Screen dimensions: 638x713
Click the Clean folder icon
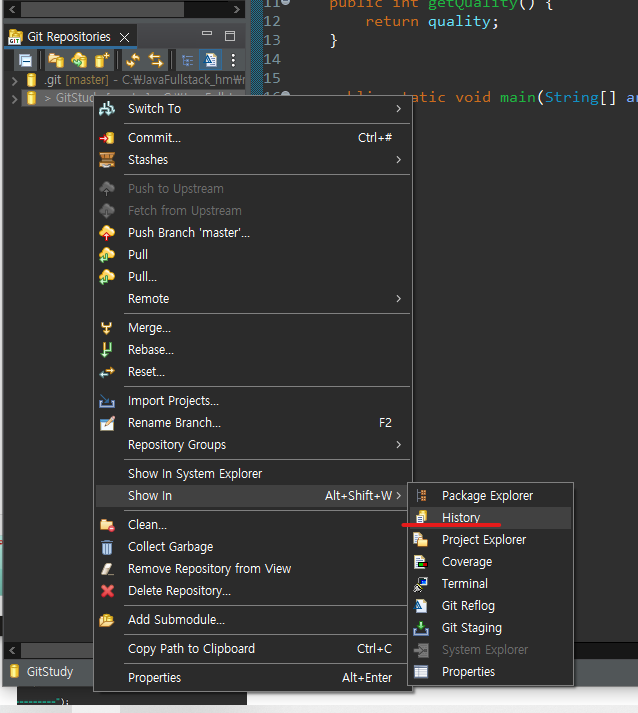click(107, 525)
